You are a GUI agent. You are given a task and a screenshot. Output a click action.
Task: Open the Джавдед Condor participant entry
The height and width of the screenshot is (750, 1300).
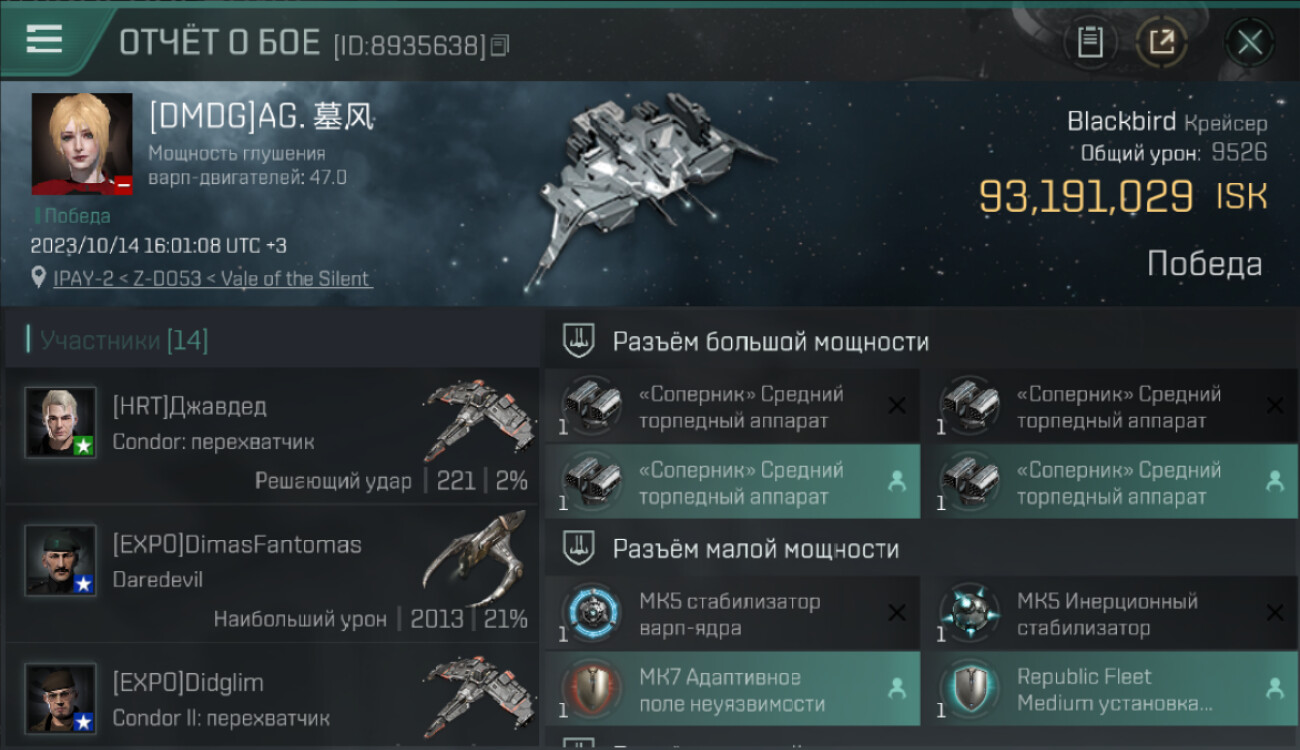pos(272,435)
